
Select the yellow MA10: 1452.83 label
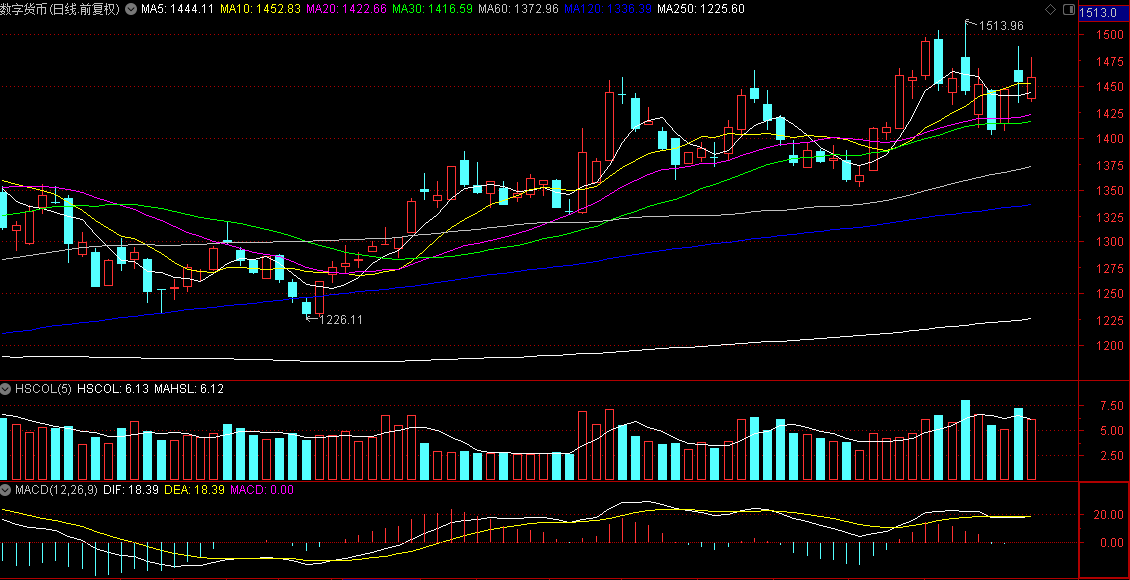pyautogui.click(x=260, y=9)
